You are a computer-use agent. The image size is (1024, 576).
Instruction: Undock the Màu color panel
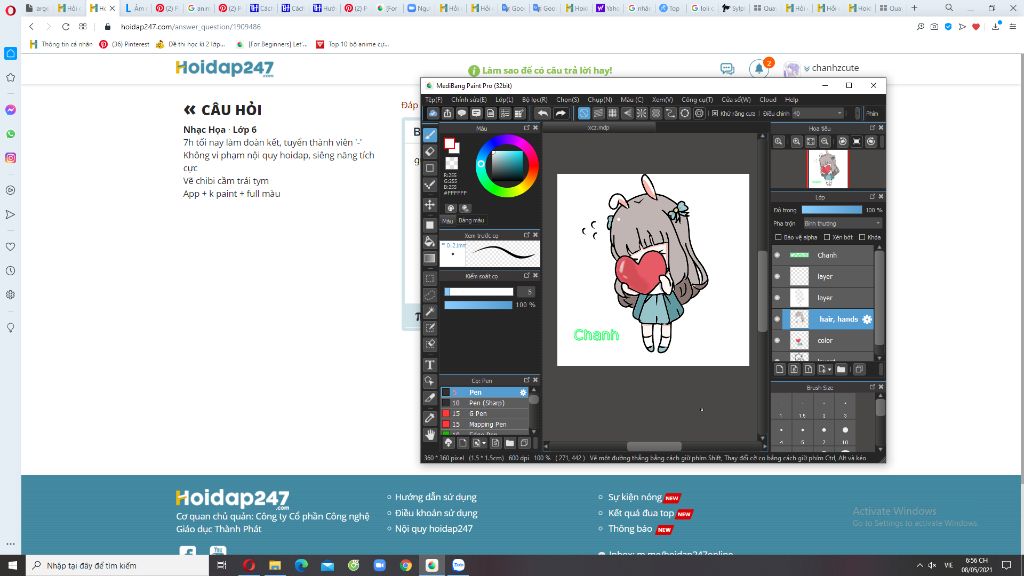(526, 128)
